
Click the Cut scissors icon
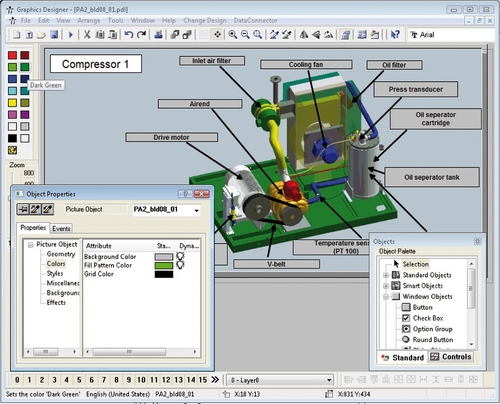tap(87, 35)
